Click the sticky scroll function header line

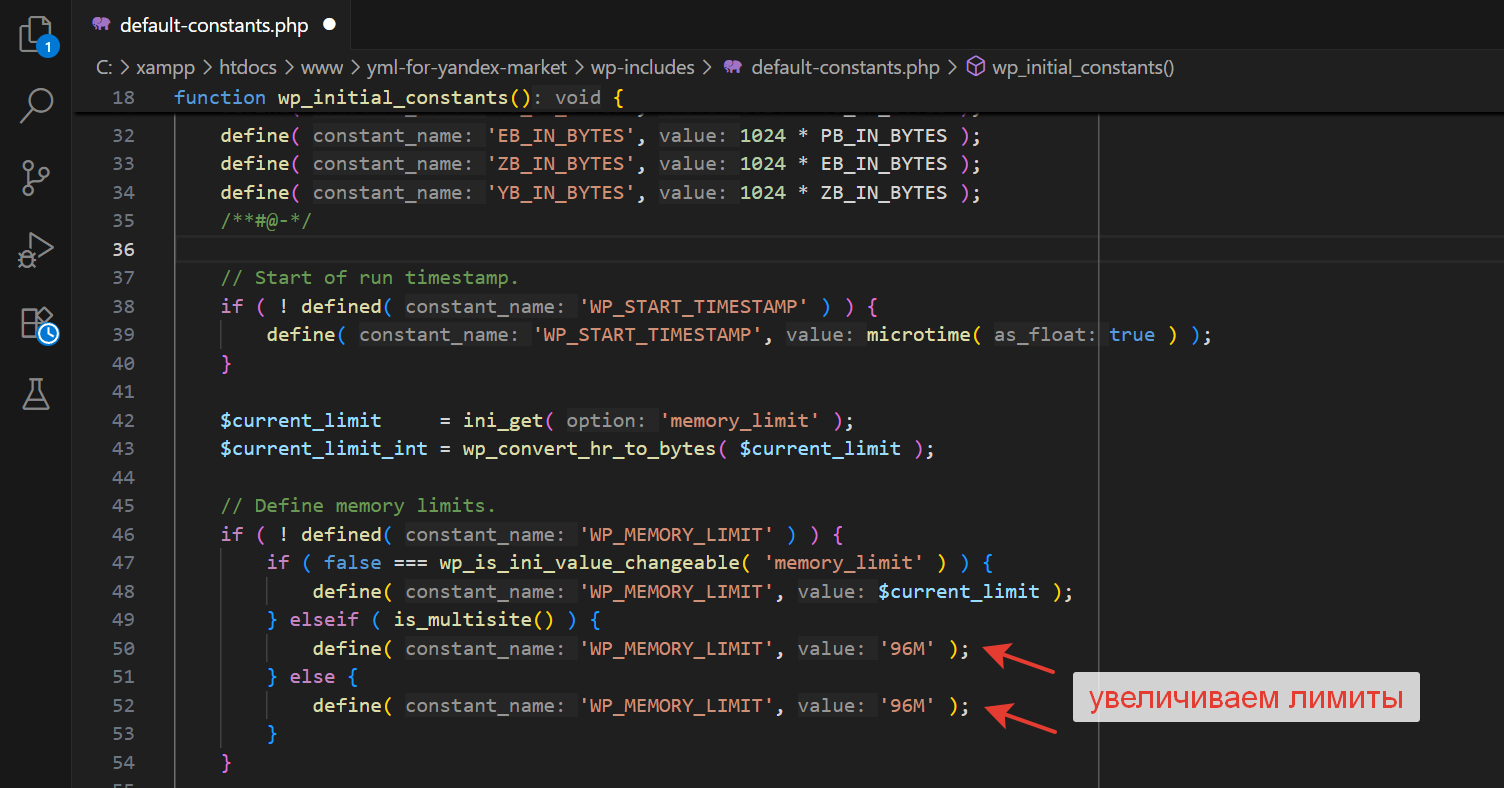pyautogui.click(x=400, y=97)
